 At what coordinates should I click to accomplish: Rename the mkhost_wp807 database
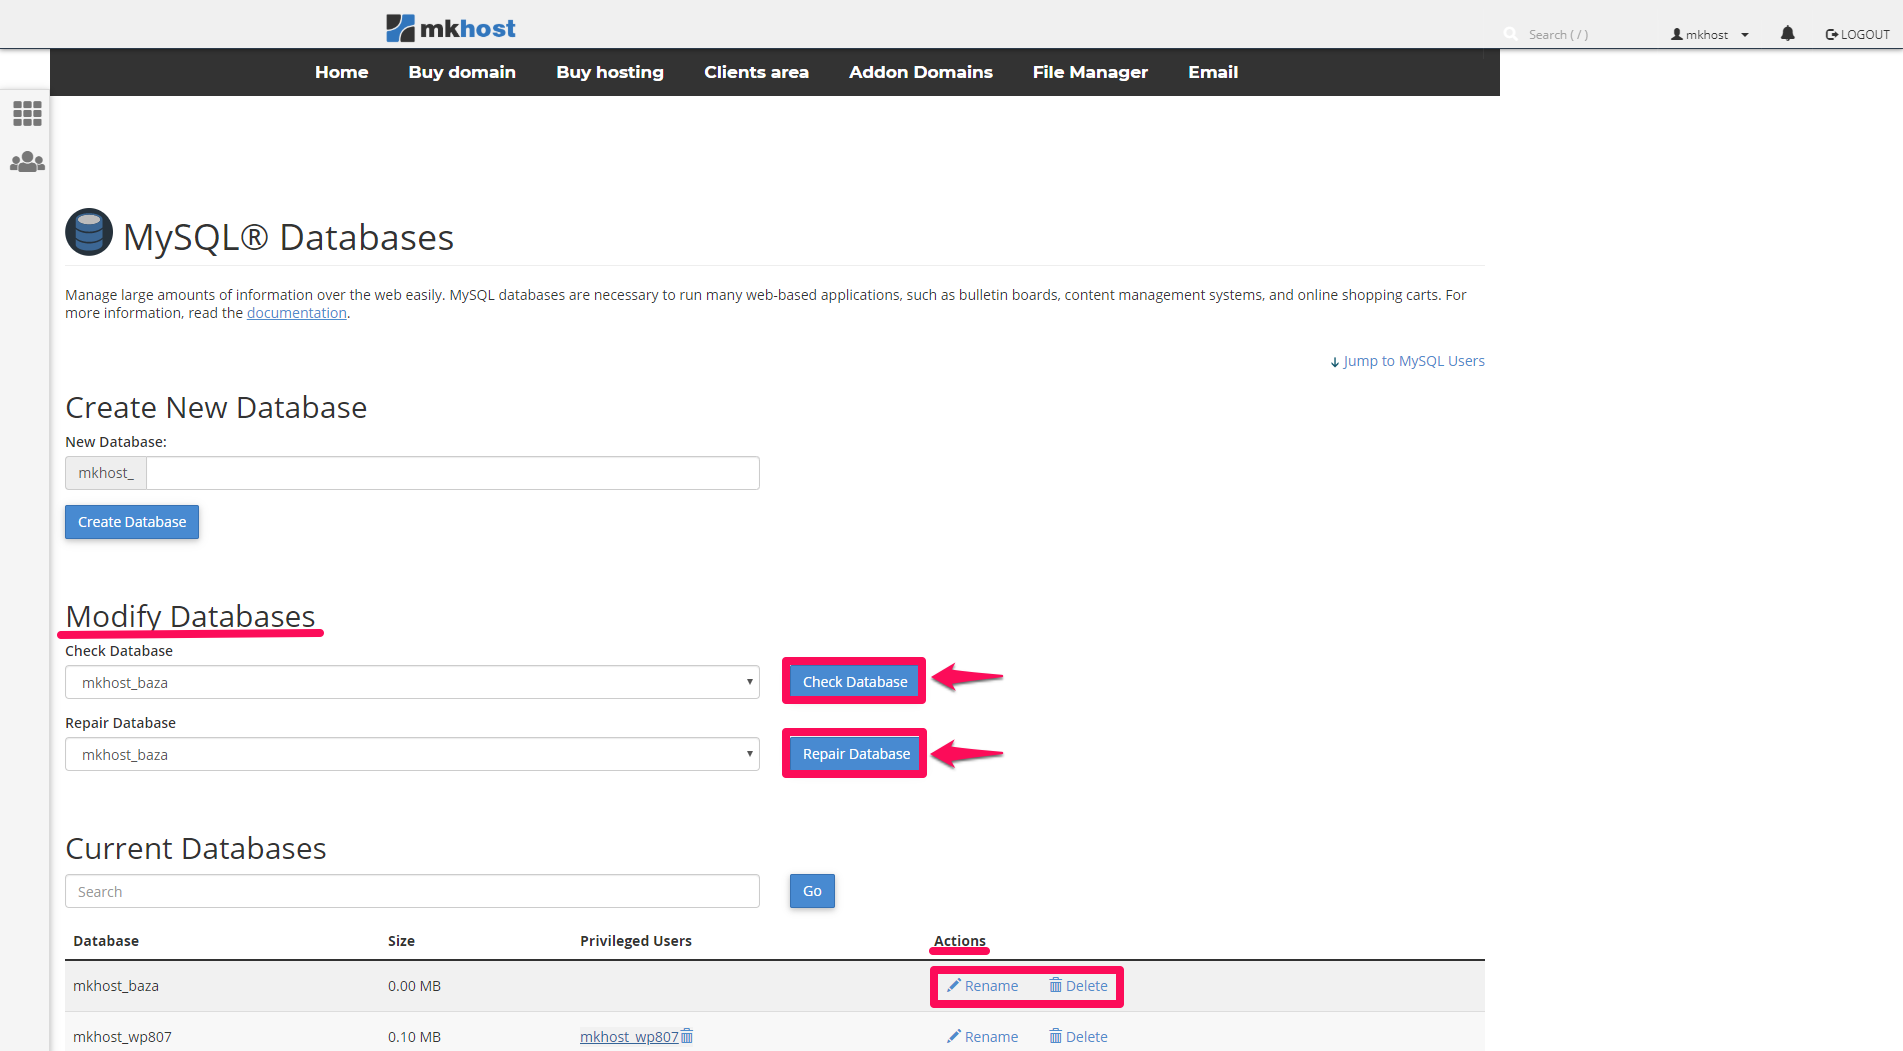click(x=982, y=1037)
